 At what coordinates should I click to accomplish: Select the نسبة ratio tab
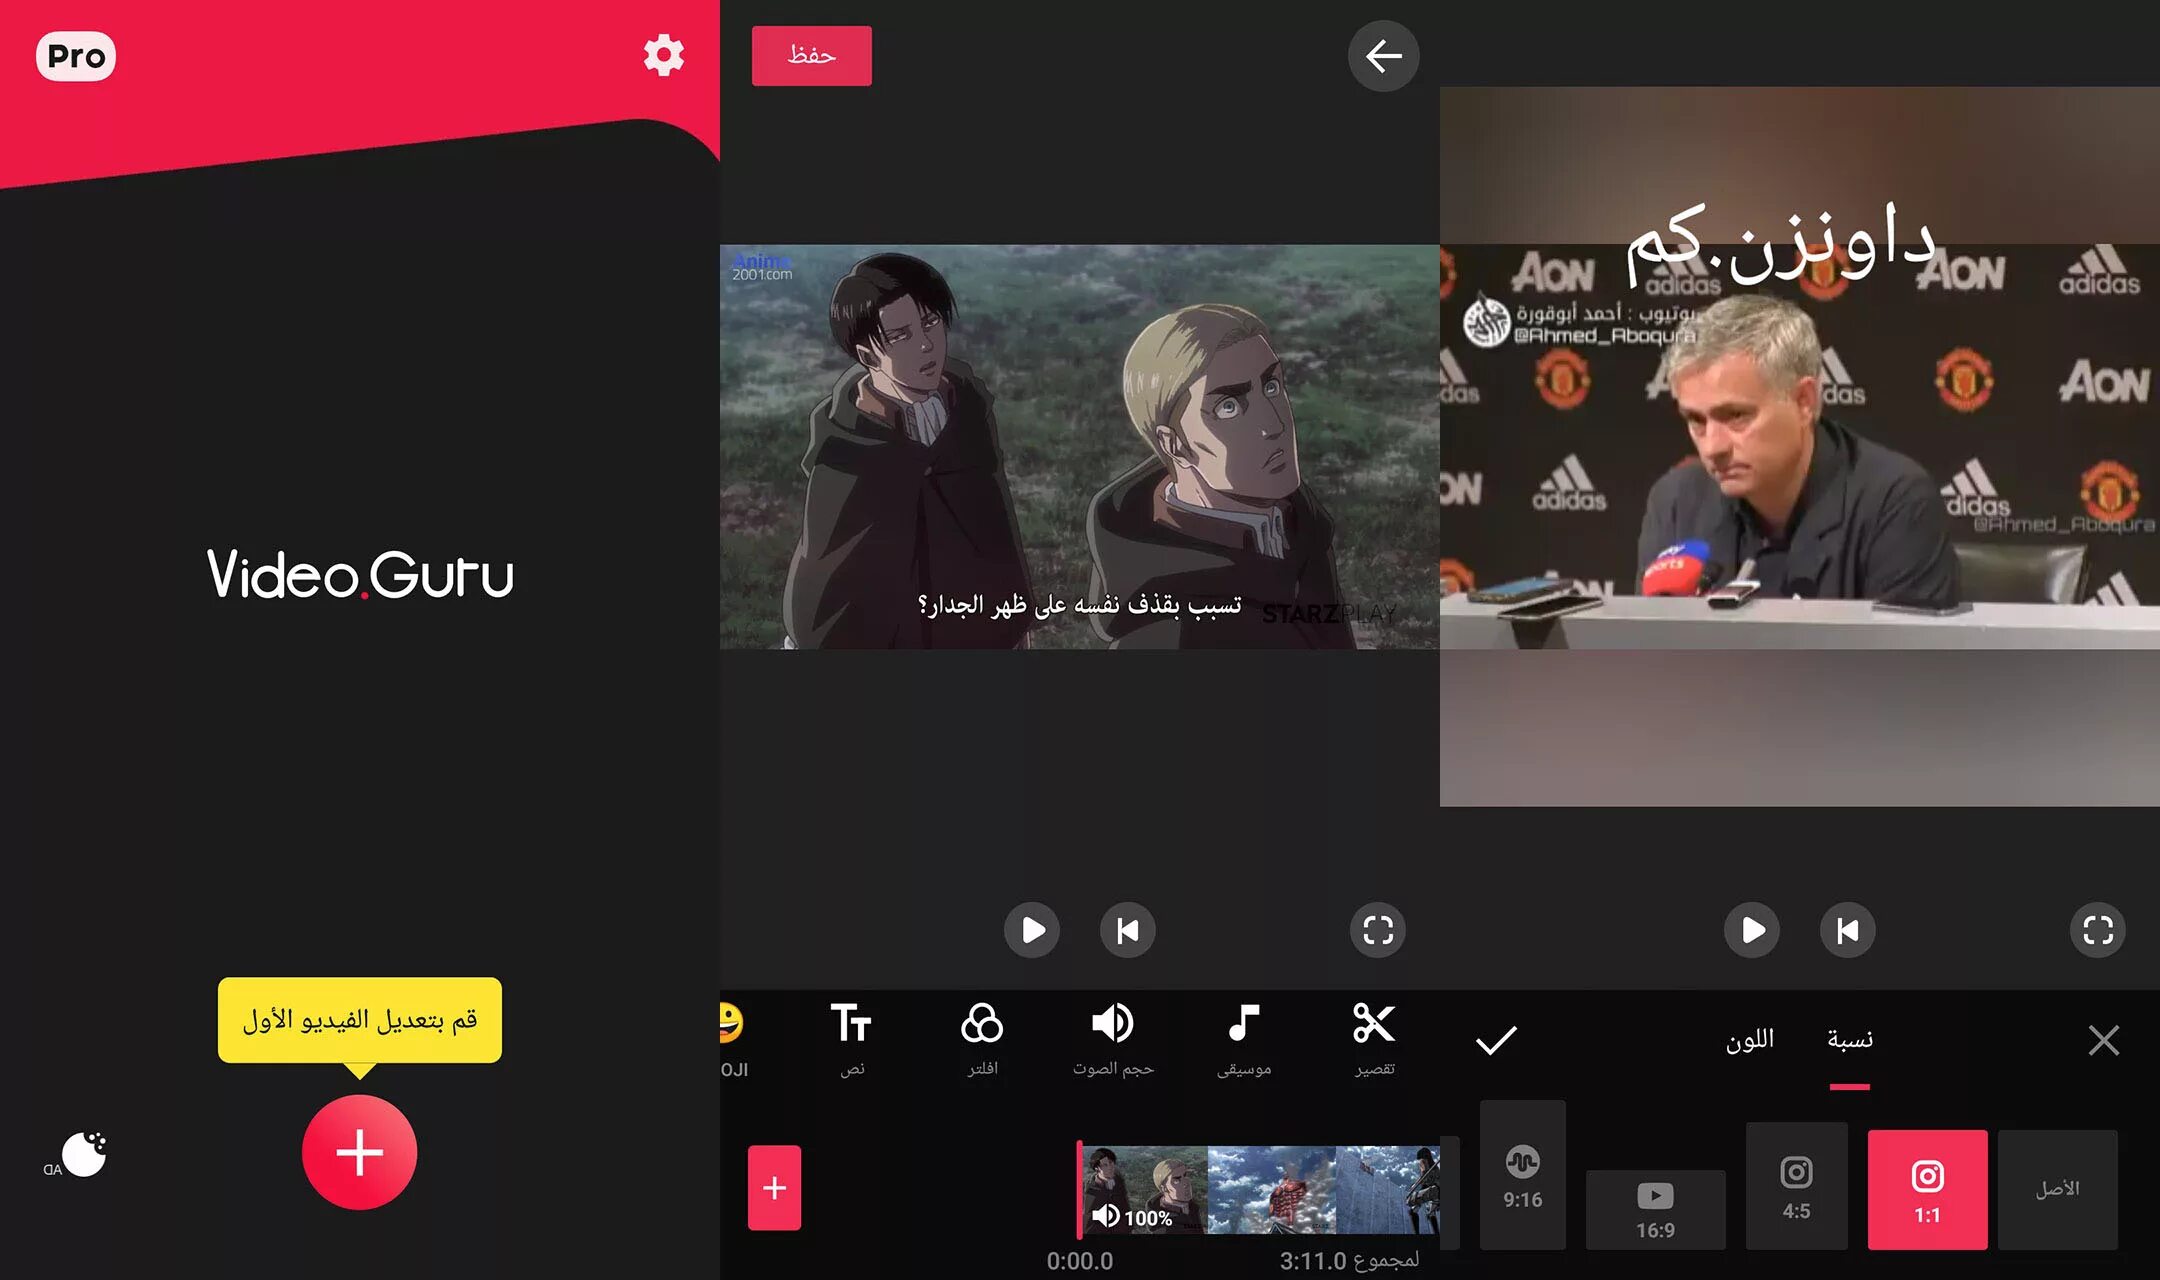click(x=1850, y=1040)
